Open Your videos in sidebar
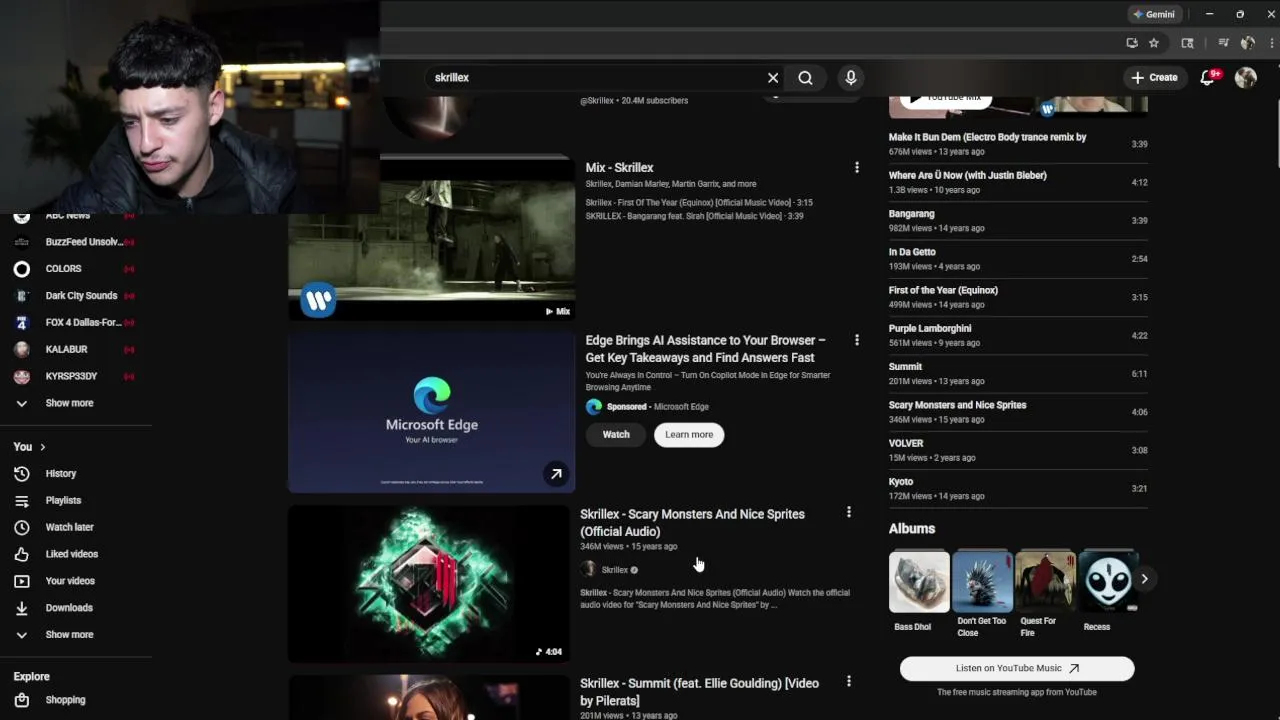This screenshot has height=720, width=1280. coord(70,581)
